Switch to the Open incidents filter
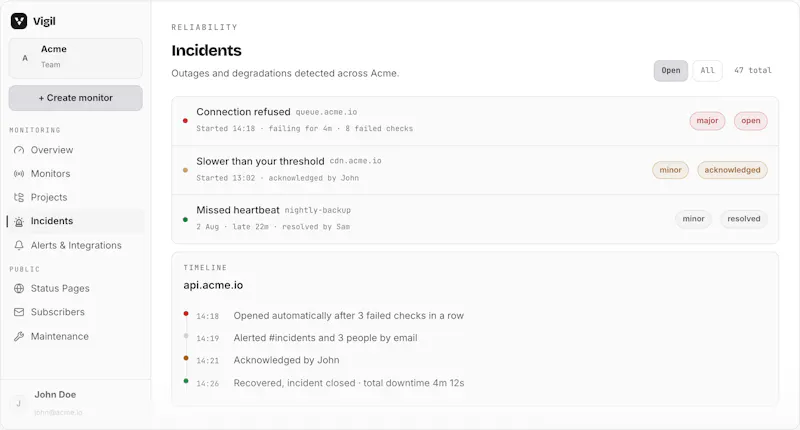 [x=670, y=70]
